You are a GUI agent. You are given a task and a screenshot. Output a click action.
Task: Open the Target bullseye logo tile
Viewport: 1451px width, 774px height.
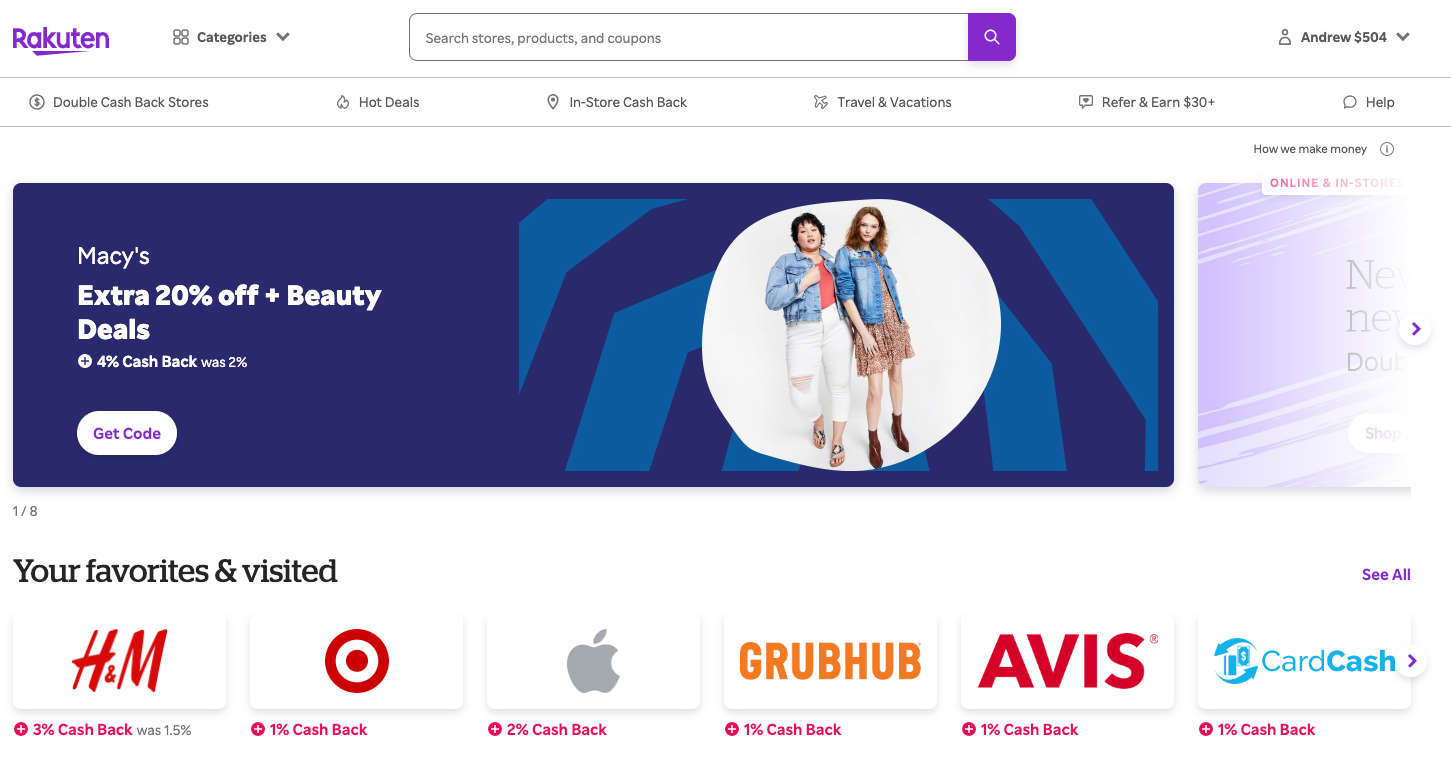pyautogui.click(x=356, y=661)
